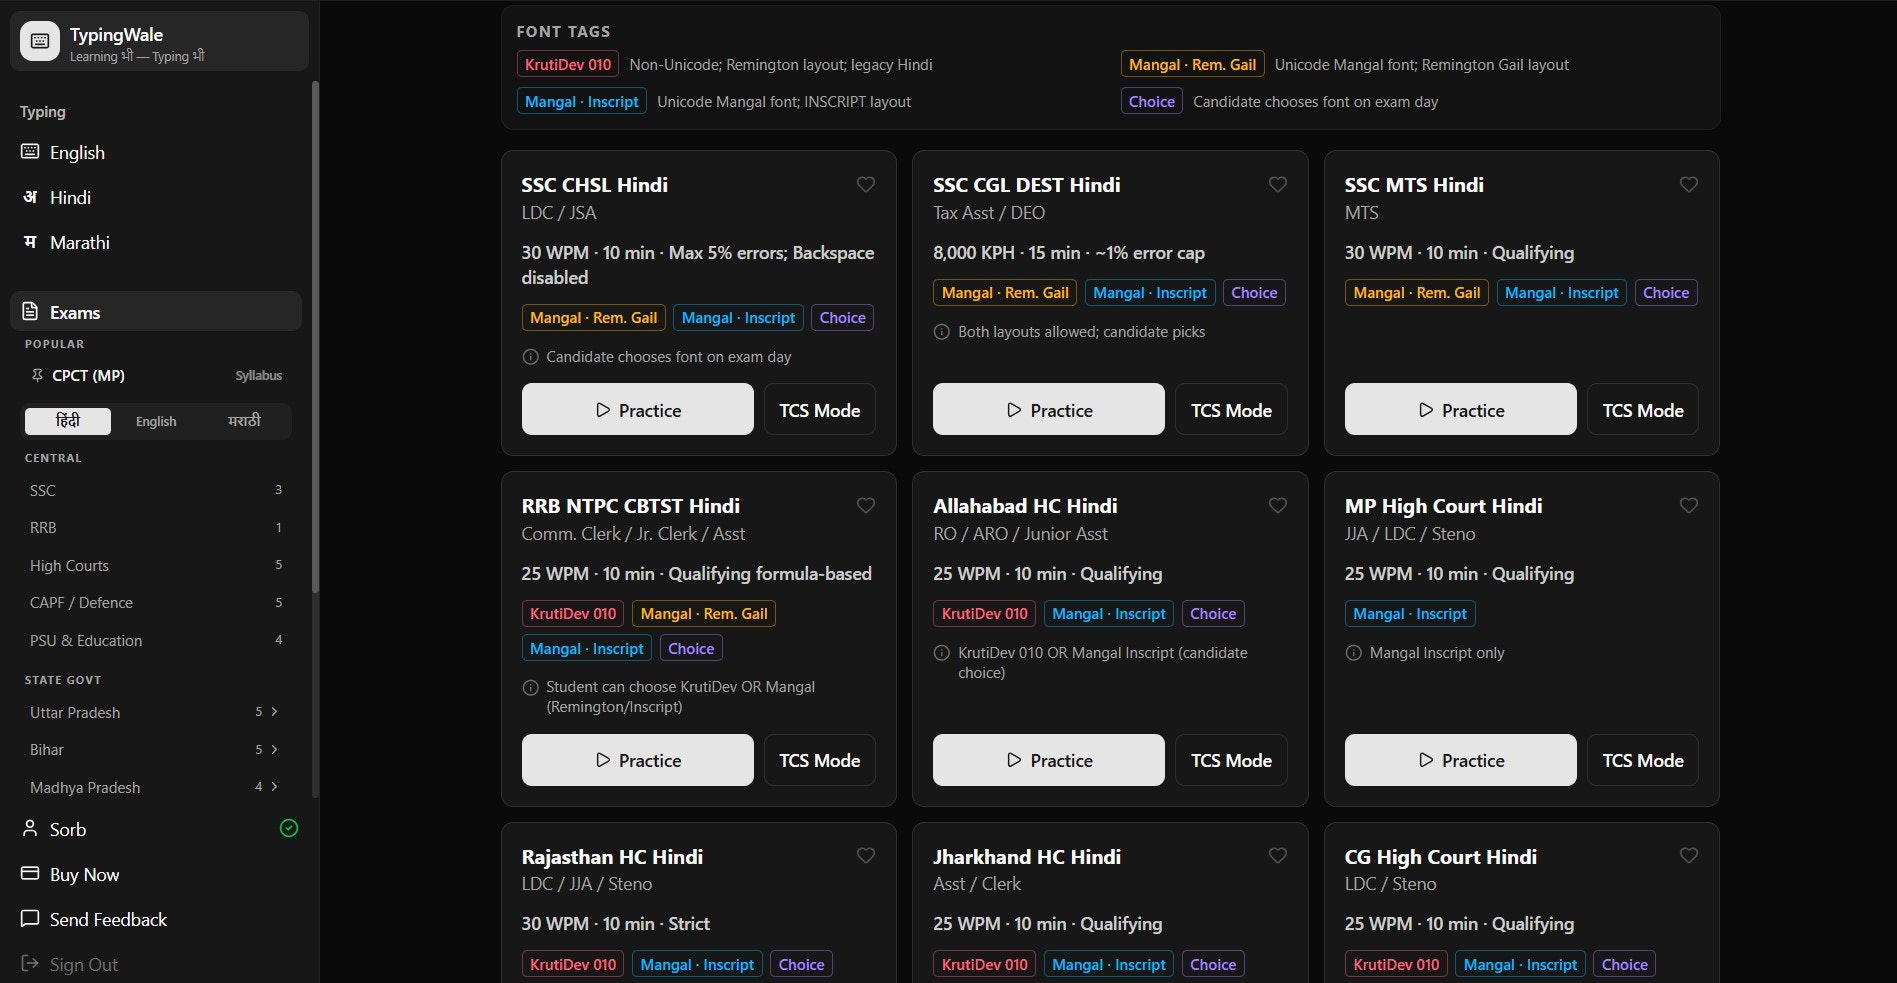Click the Sign Out arrow icon
This screenshot has width=1897, height=983.
pyautogui.click(x=30, y=964)
